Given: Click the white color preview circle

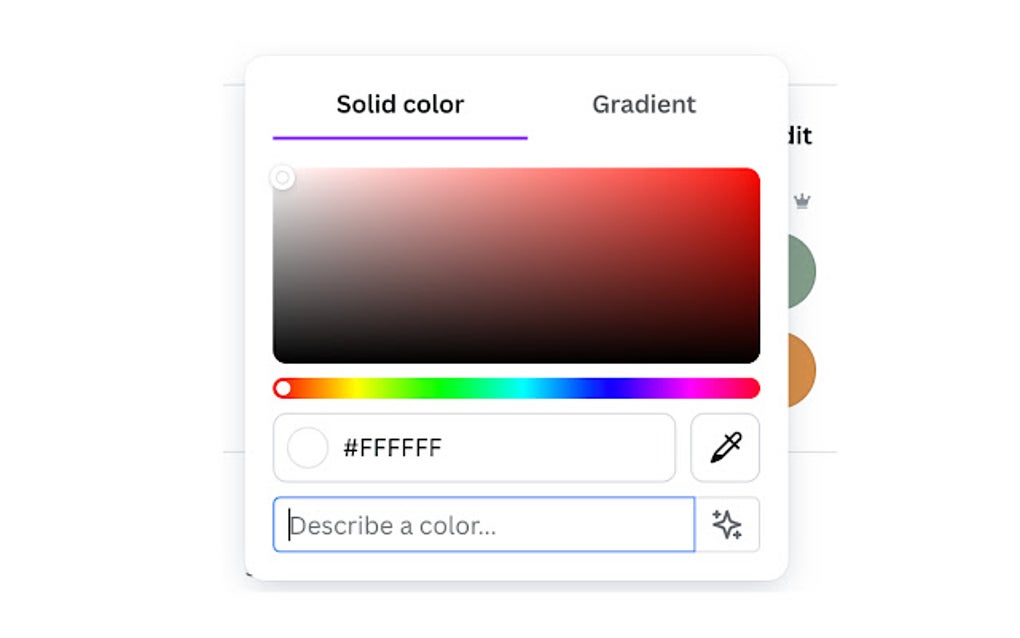Looking at the screenshot, I should pyautogui.click(x=306, y=448).
